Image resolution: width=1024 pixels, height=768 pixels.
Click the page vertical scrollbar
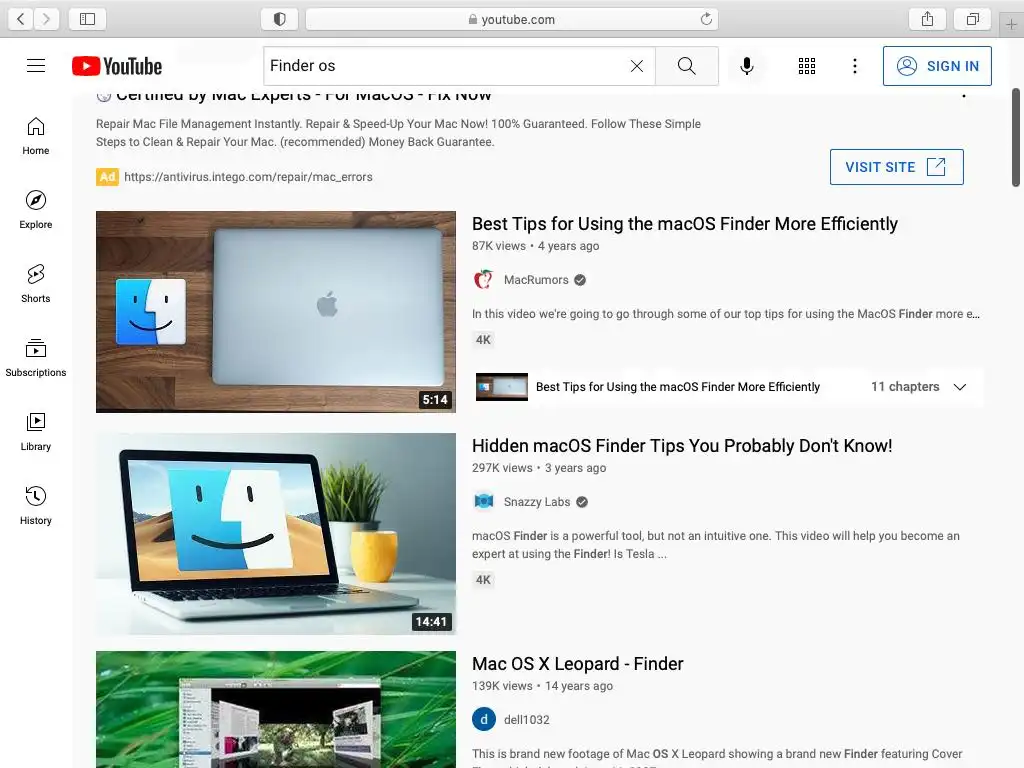(1016, 137)
